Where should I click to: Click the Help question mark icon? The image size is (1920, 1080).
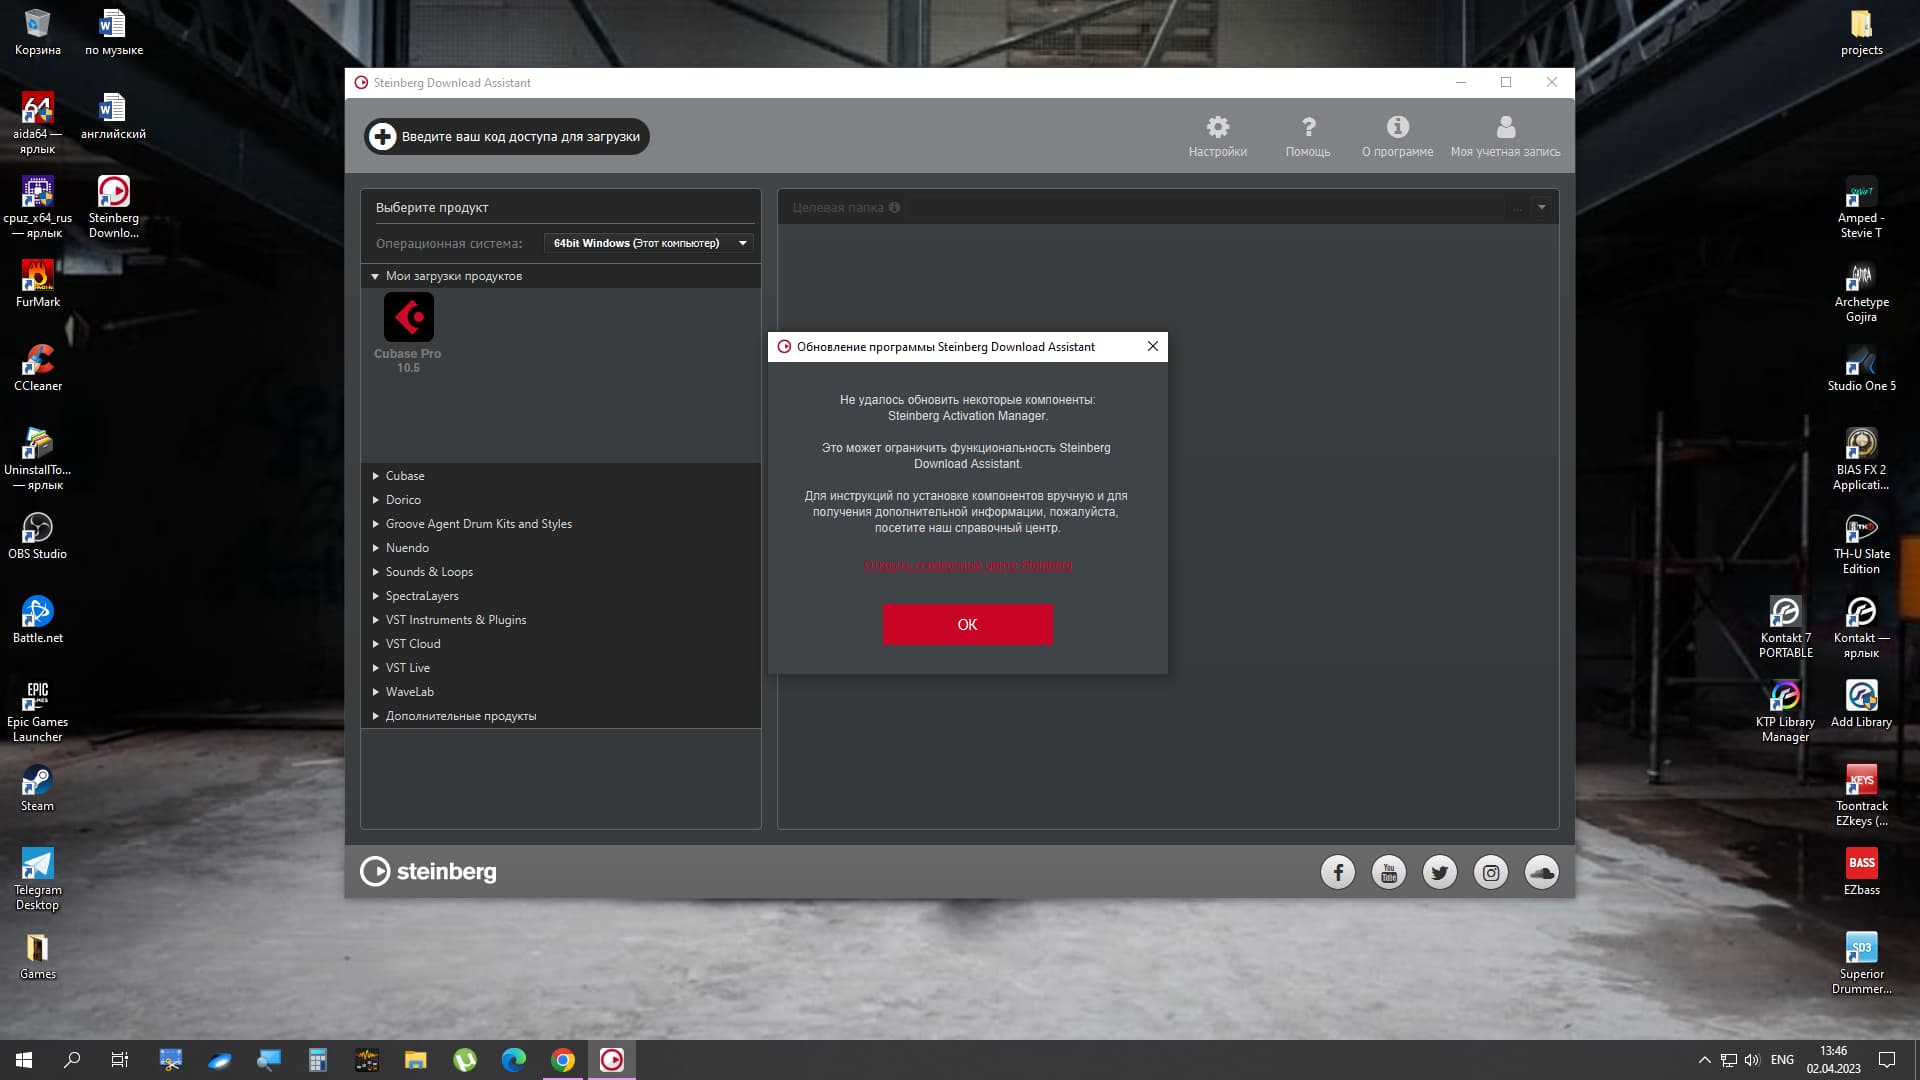click(x=1308, y=128)
